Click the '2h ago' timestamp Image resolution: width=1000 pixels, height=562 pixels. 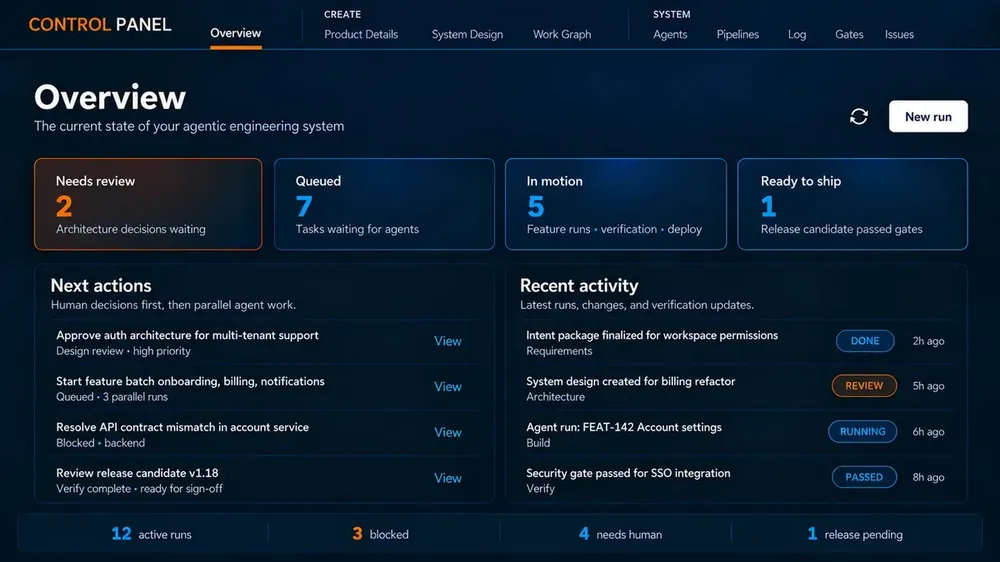tap(928, 341)
